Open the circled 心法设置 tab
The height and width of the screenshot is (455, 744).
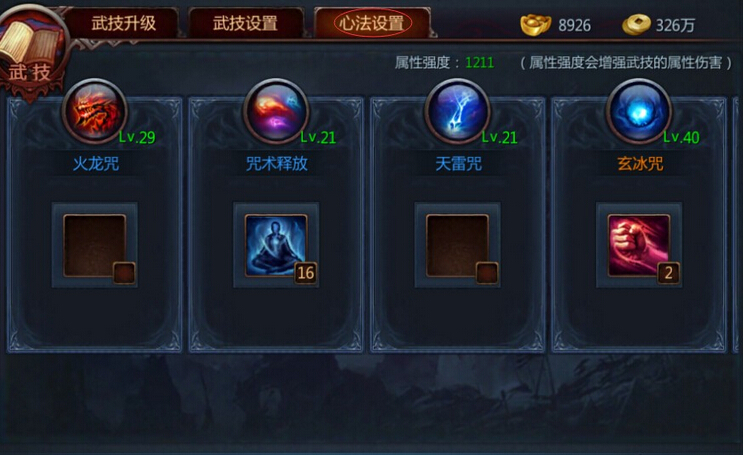372,23
